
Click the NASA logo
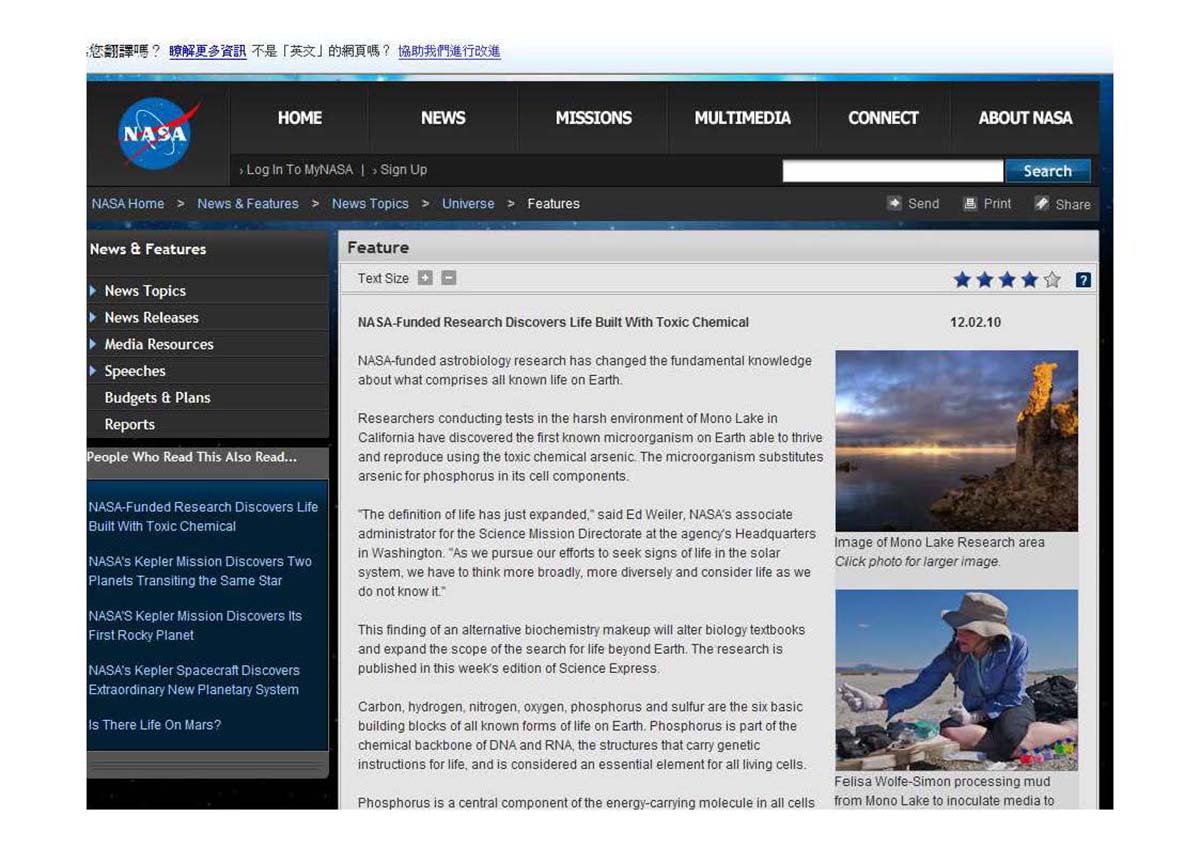[158, 133]
